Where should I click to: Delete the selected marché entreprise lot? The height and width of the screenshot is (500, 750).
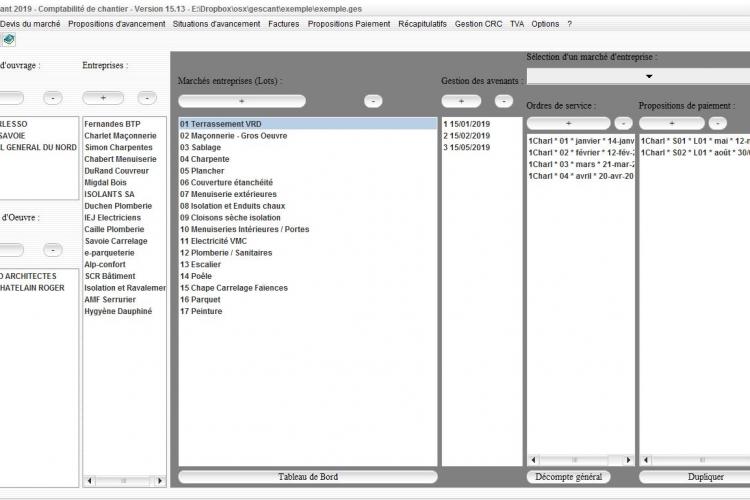tap(373, 101)
